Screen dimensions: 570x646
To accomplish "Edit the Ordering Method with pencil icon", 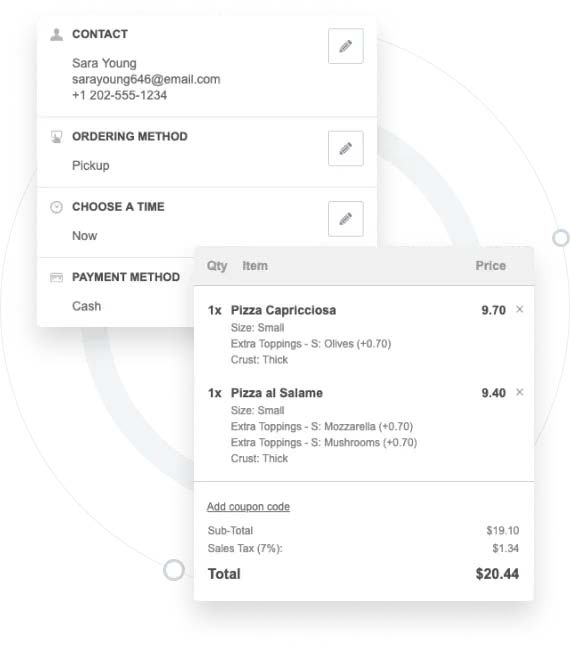I will (x=346, y=148).
